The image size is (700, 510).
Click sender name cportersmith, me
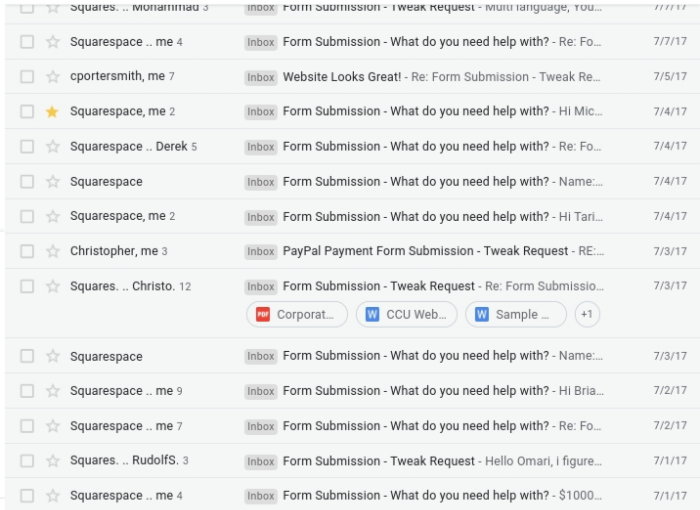coord(117,76)
